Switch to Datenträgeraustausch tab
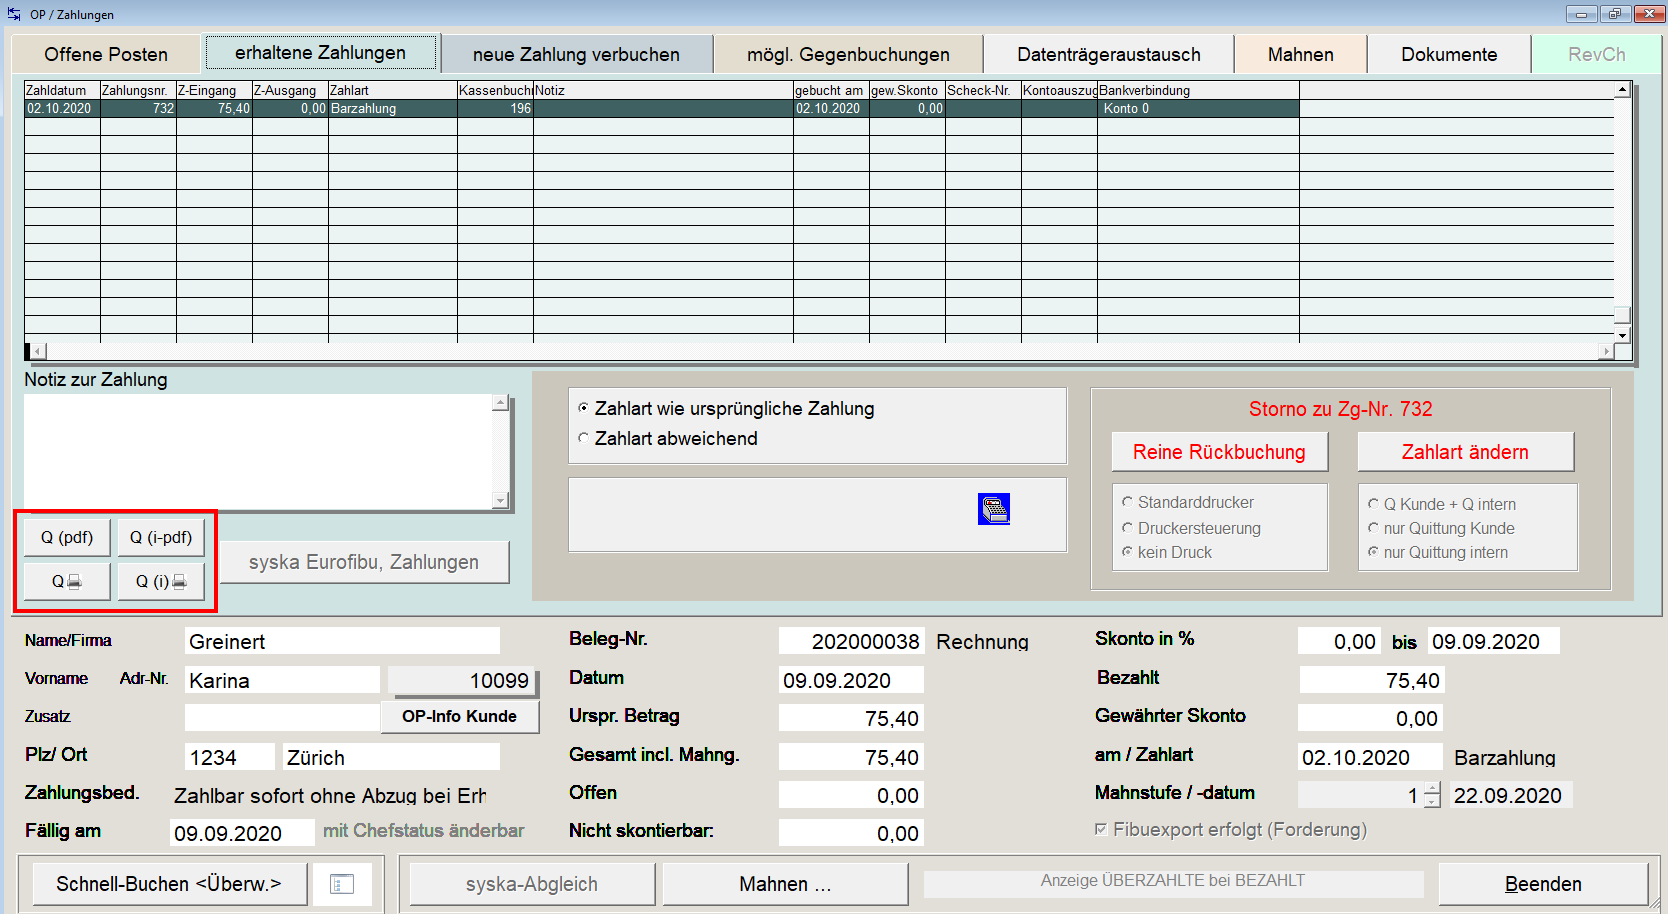Image resolution: width=1668 pixels, height=914 pixels. click(x=1109, y=54)
